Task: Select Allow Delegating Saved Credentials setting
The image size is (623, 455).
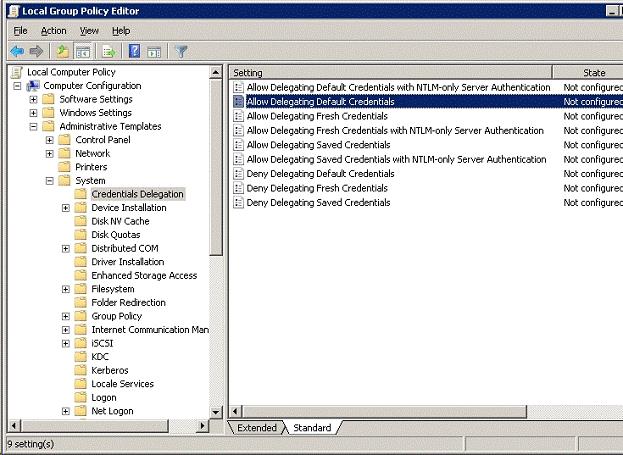Action: (318, 145)
